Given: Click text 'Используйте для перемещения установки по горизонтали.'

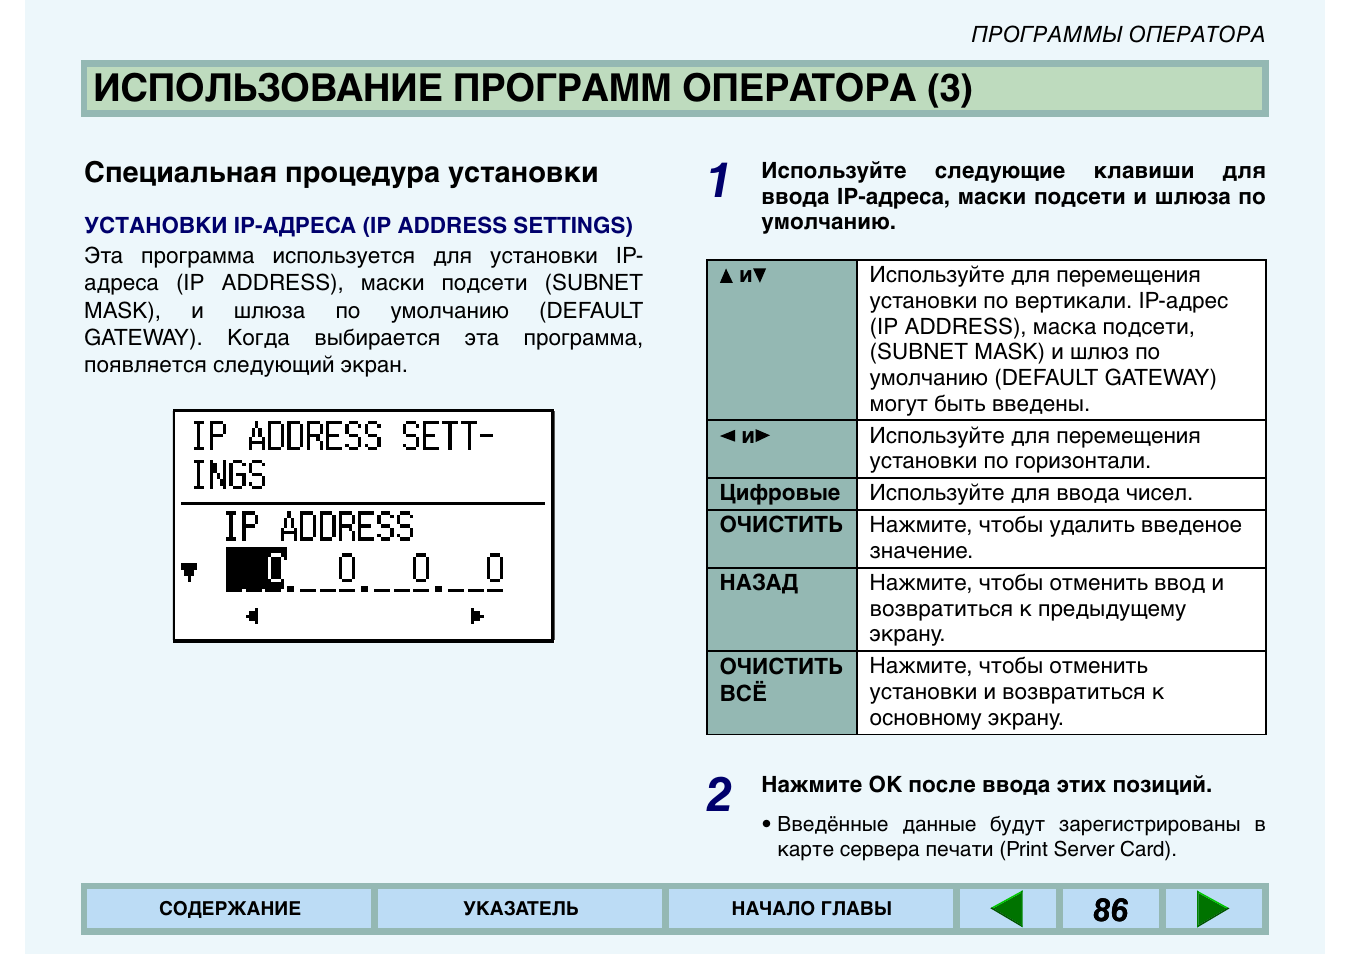Looking at the screenshot, I should pyautogui.click(x=1034, y=449).
